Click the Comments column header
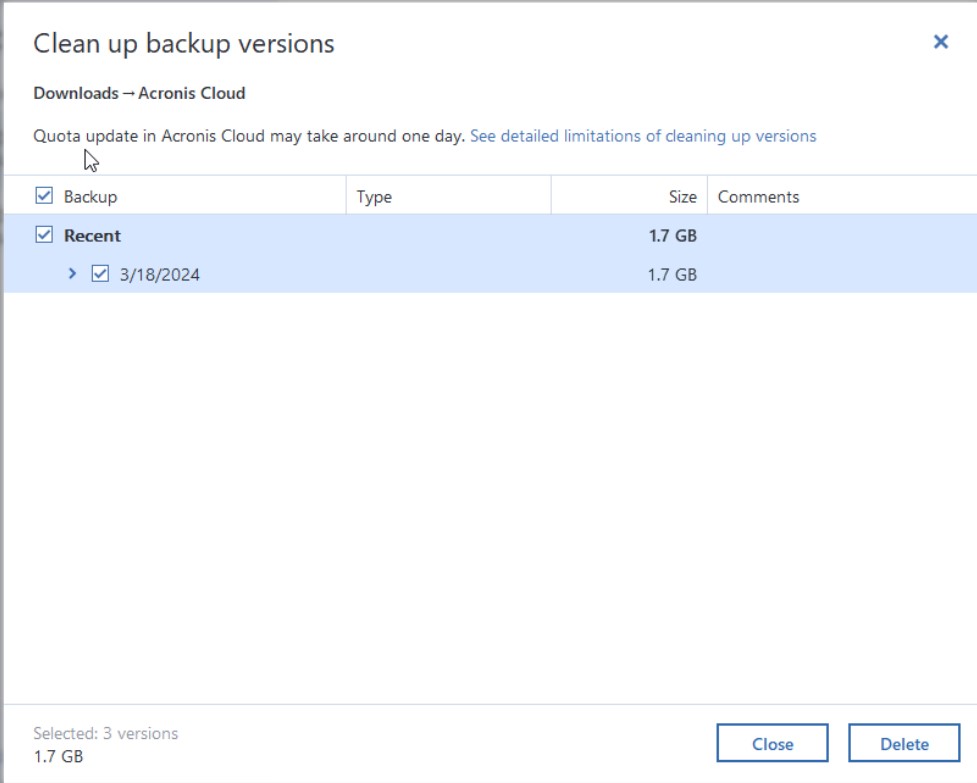The image size is (977, 783). (x=759, y=196)
